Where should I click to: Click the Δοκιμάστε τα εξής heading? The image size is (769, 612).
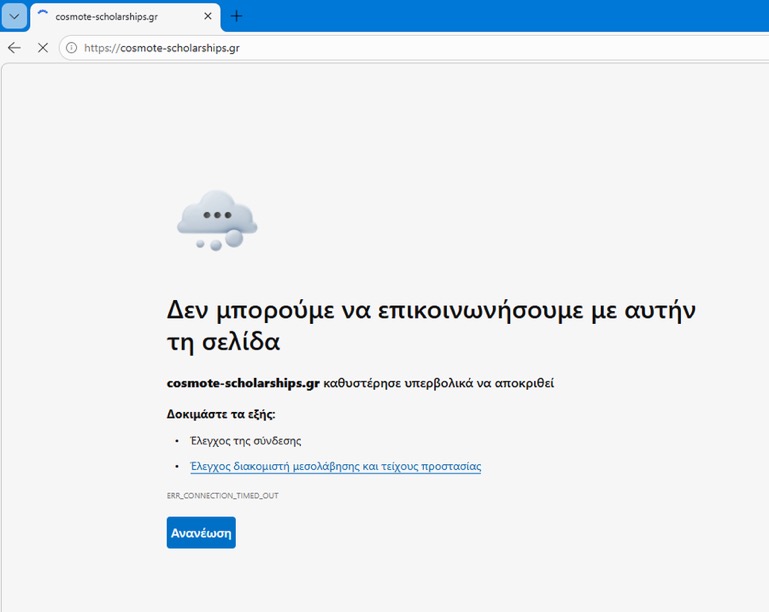click(221, 414)
